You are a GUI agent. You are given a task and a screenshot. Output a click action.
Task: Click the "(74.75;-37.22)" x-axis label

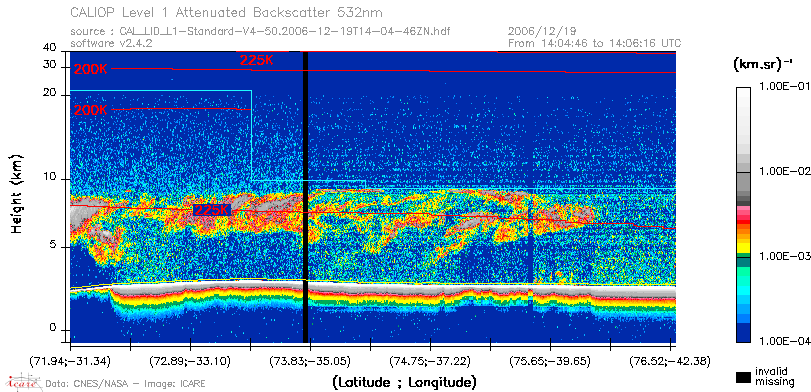point(430,360)
